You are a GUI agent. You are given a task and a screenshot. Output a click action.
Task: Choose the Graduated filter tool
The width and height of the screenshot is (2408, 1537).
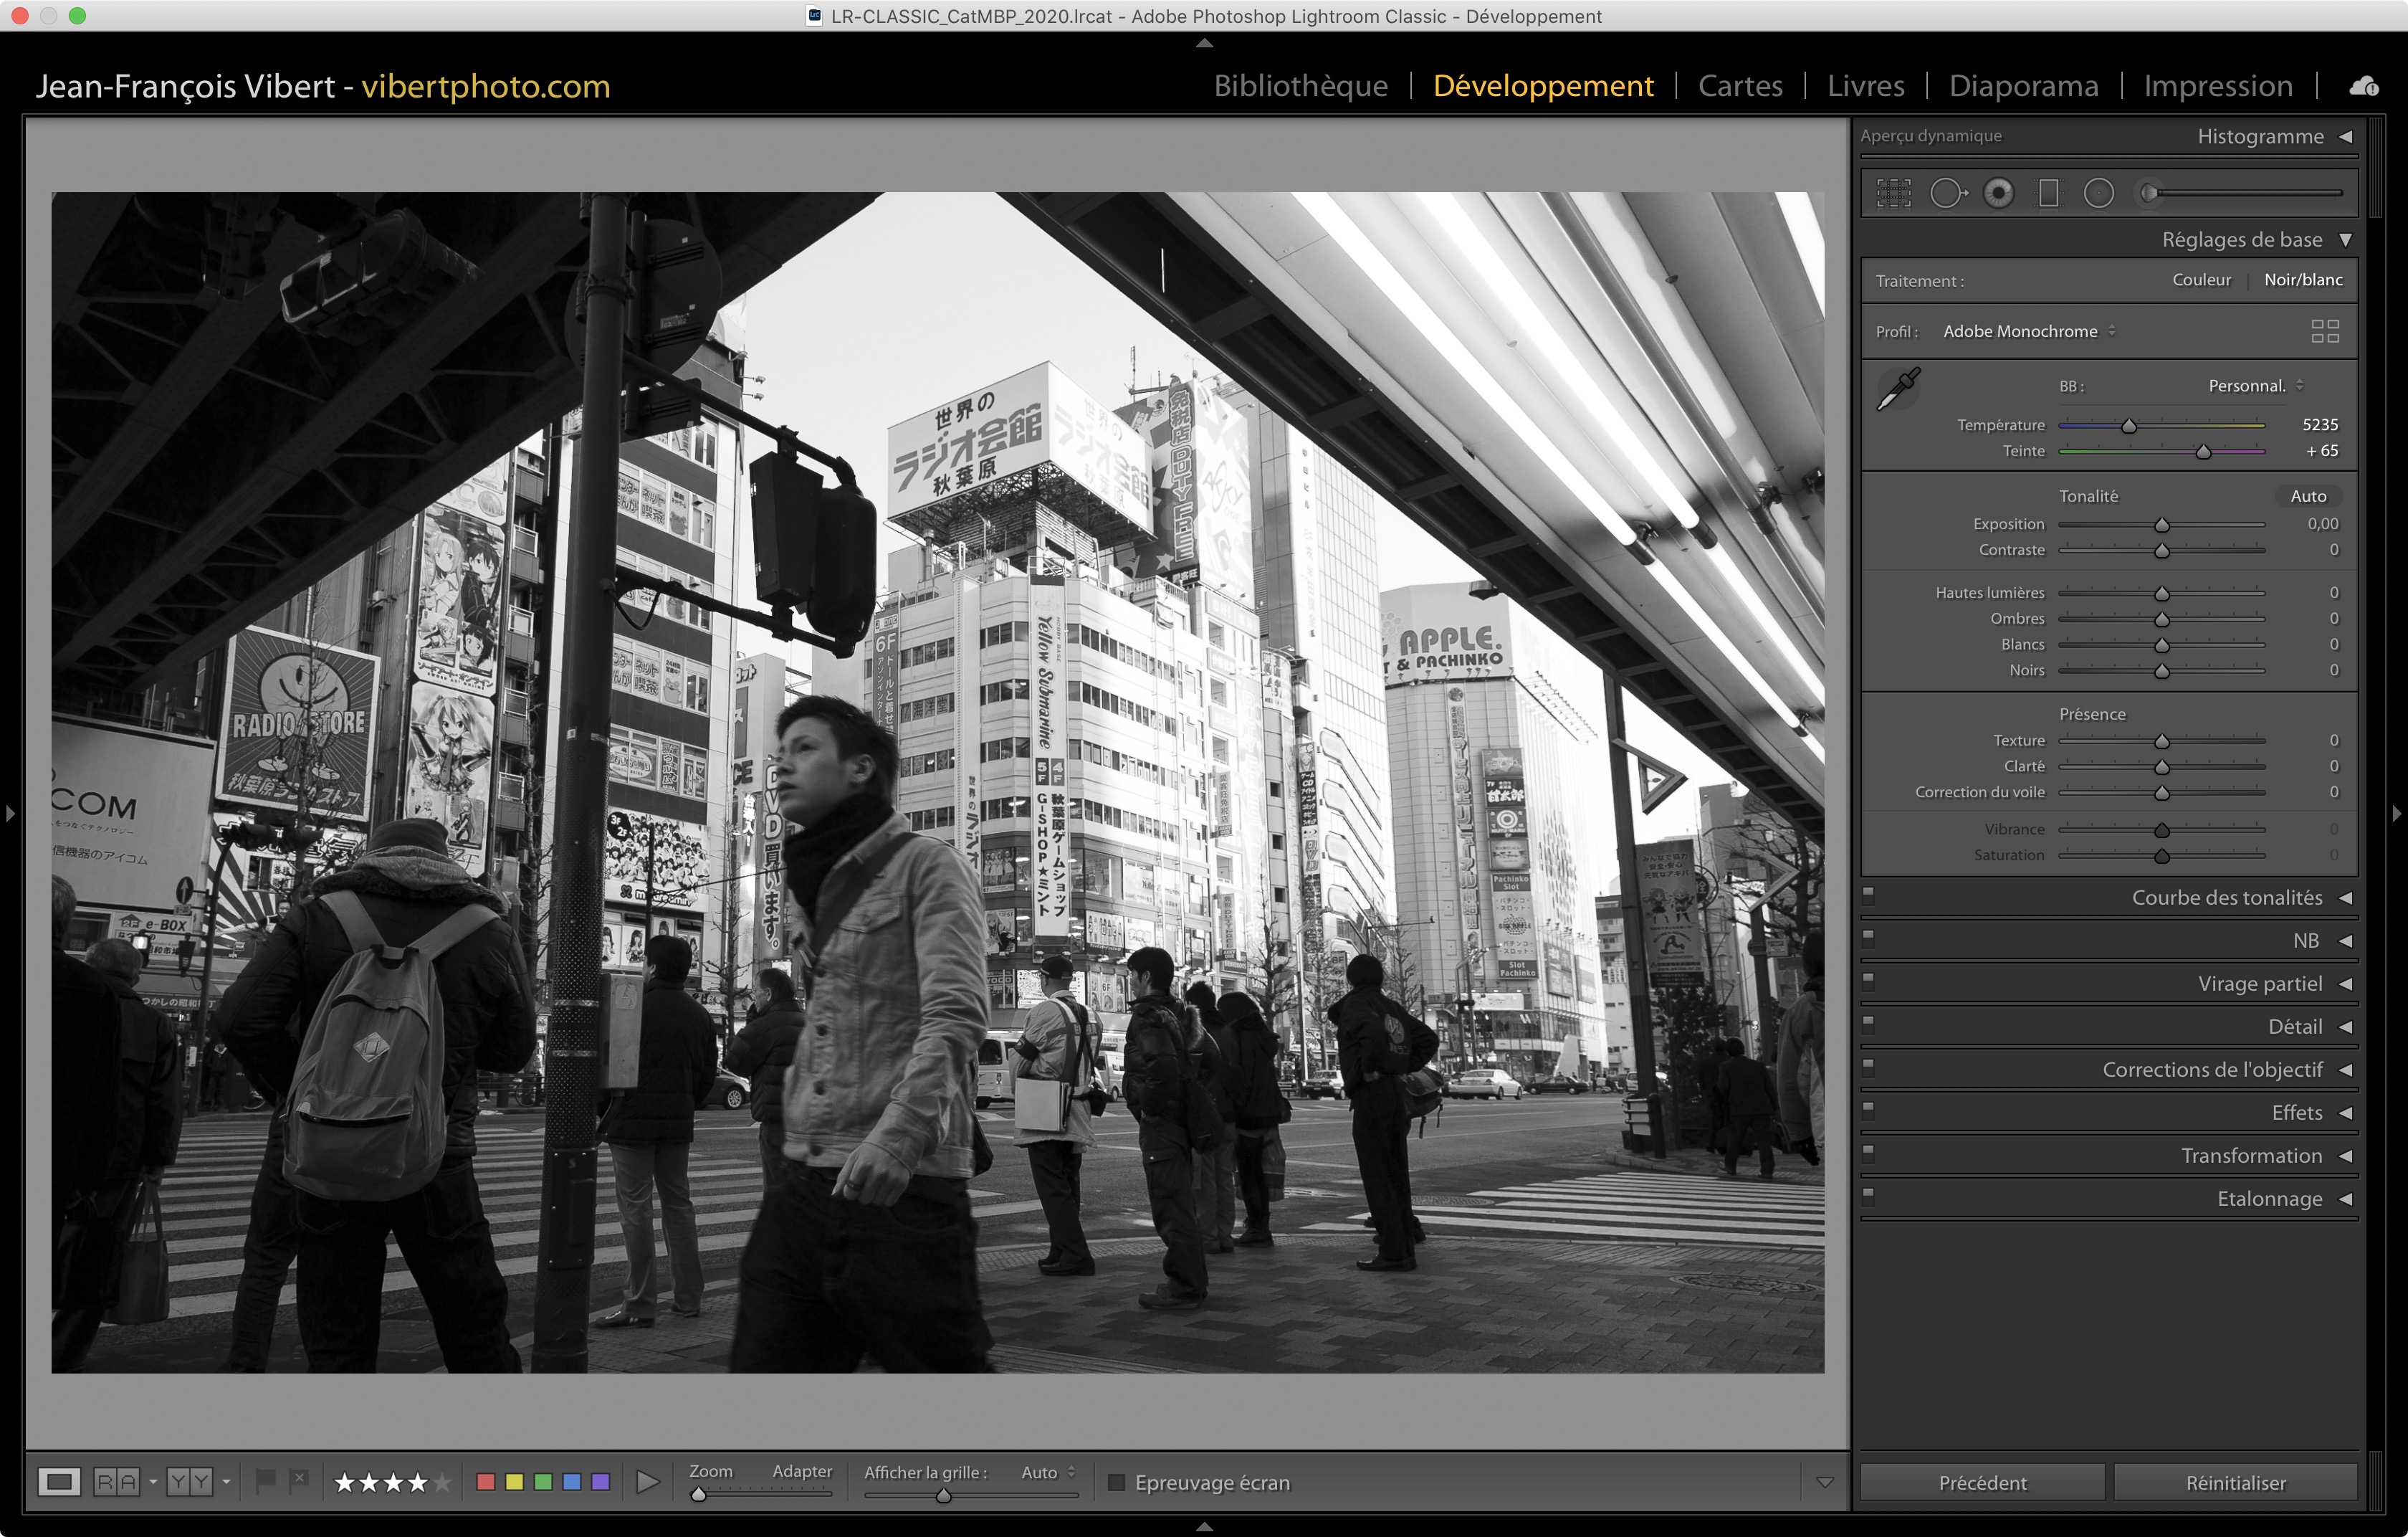[2048, 193]
